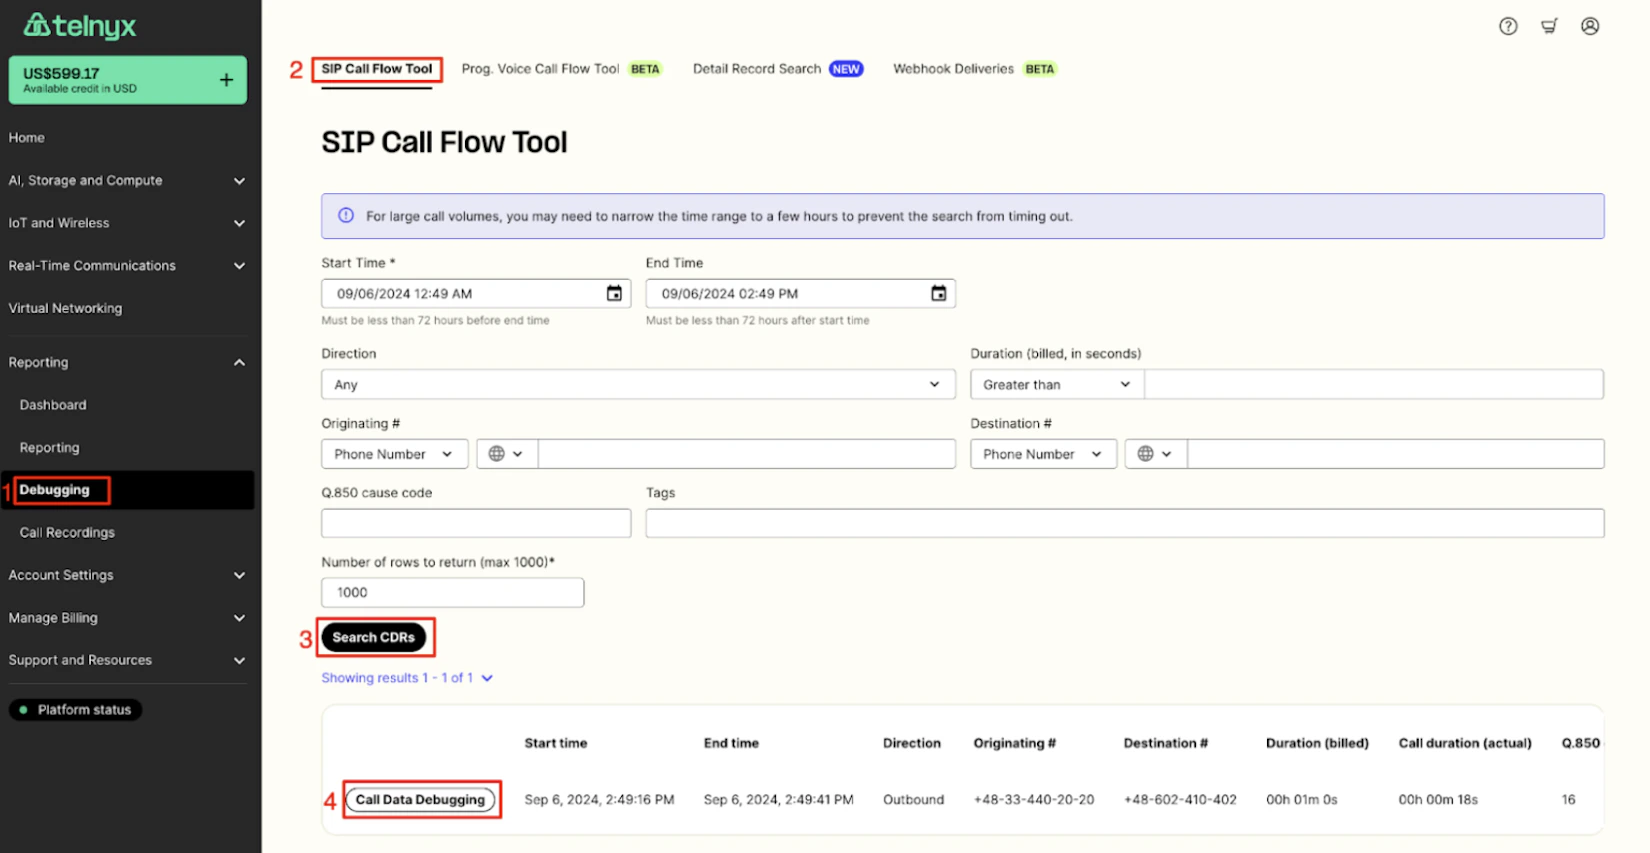Click the Outbound direction cell
The width and height of the screenshot is (1650, 853).
913,800
